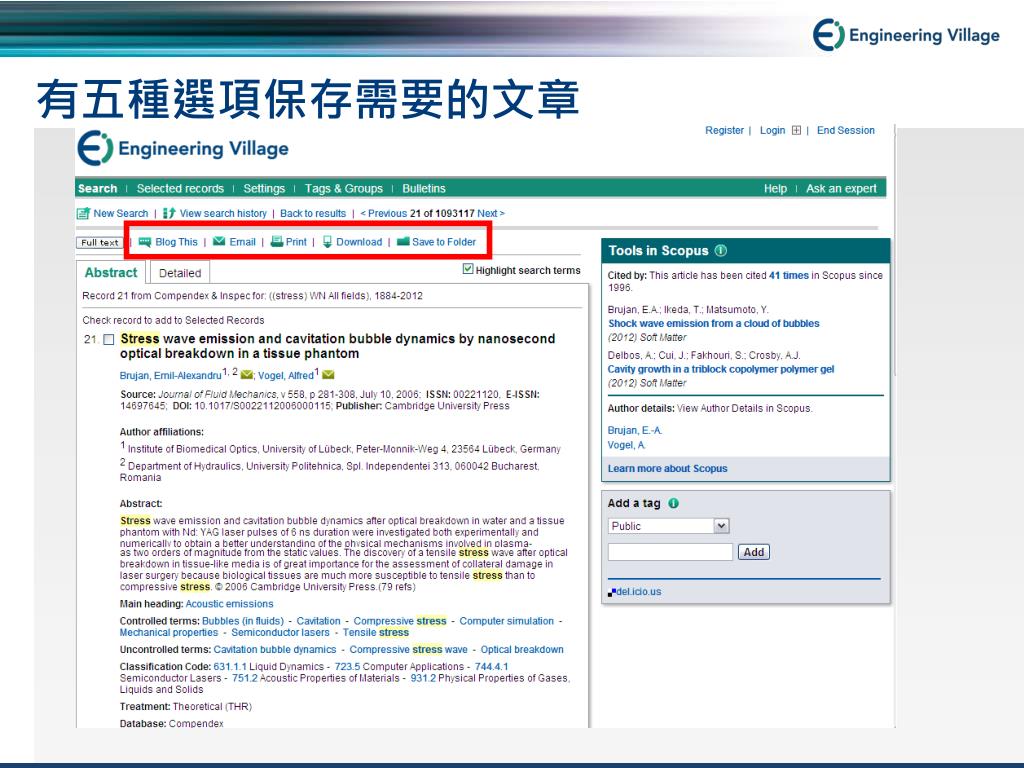Click the del.icio.us bookmark icon
The image size is (1024, 768).
[612, 592]
